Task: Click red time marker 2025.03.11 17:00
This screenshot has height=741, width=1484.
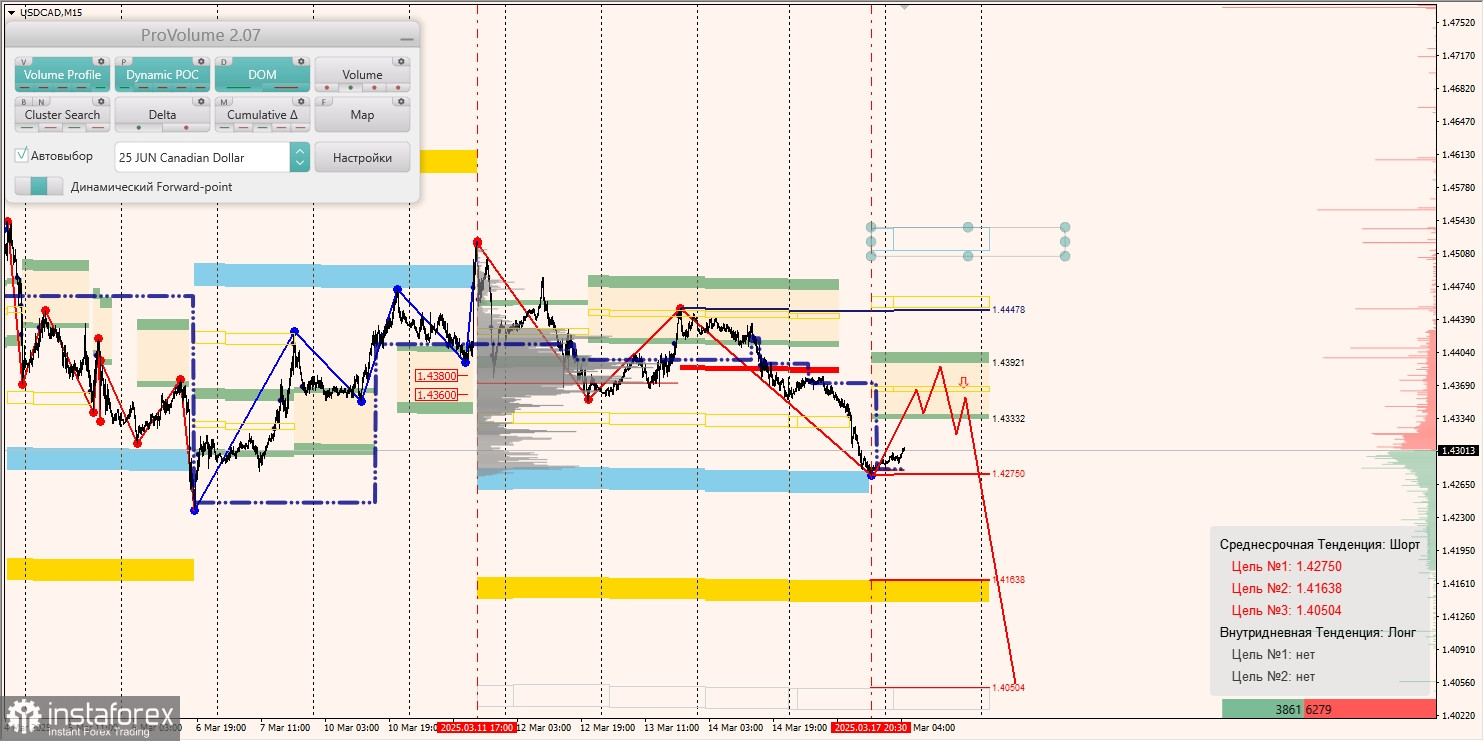Action: [x=476, y=727]
